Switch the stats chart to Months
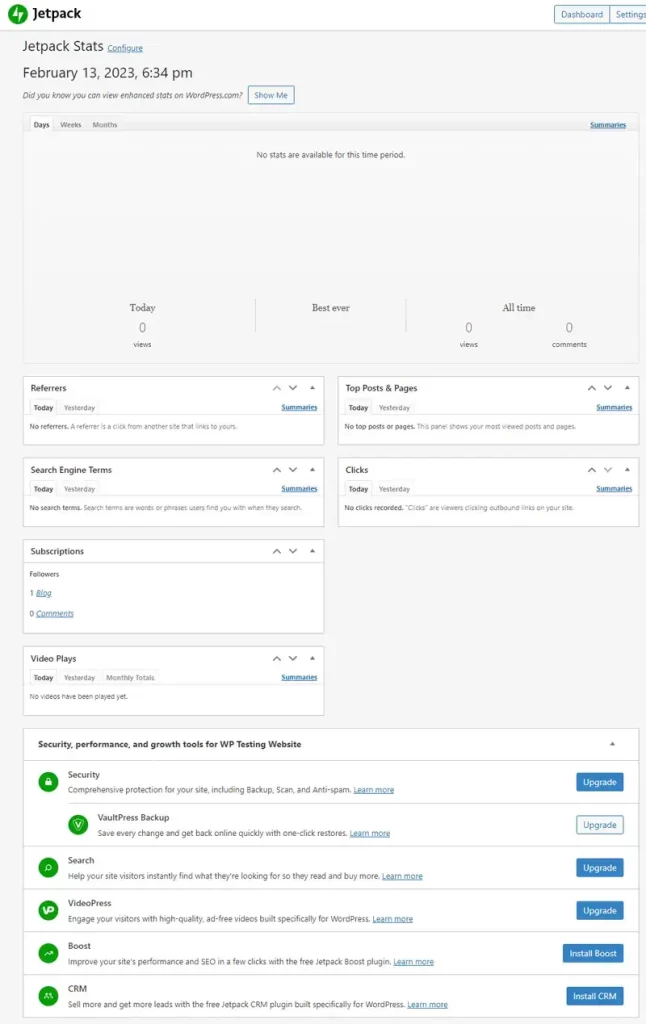This screenshot has width=646, height=1024. (x=105, y=125)
